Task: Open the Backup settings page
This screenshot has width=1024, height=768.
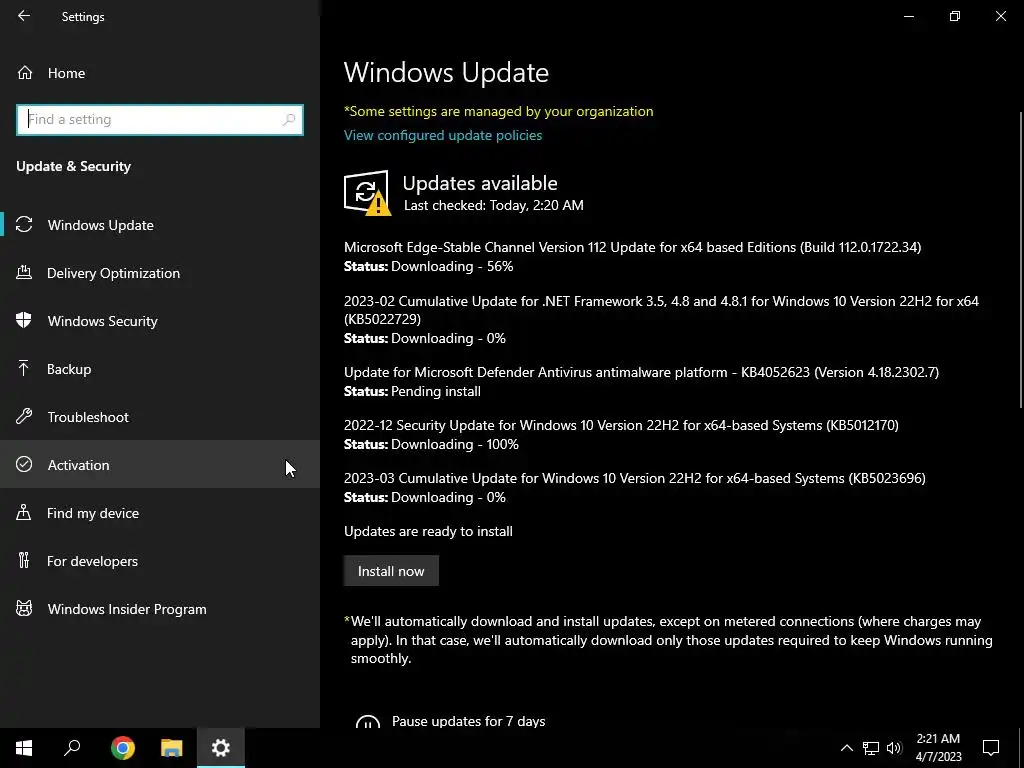Action: pos(160,369)
